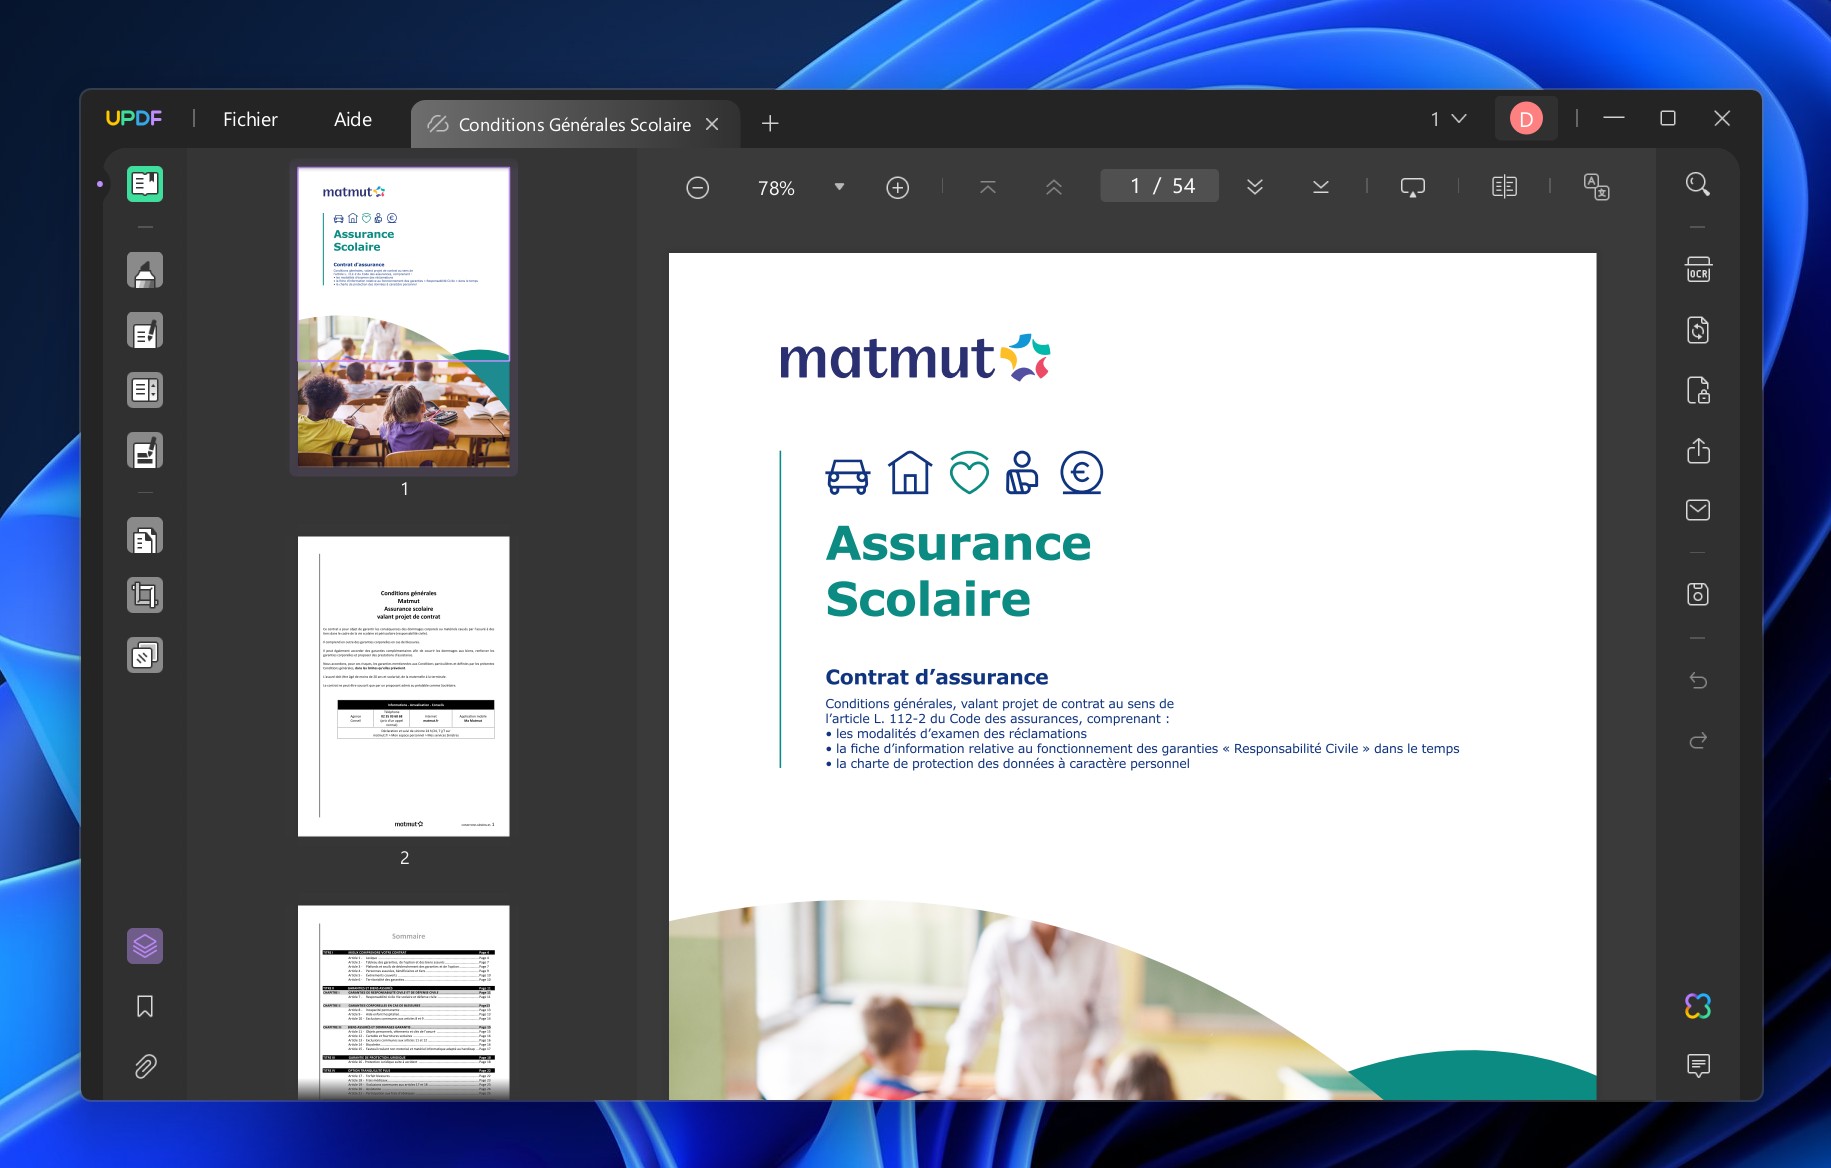Click the UPDF AI assistant icon
1831x1168 pixels.
tap(1697, 1005)
